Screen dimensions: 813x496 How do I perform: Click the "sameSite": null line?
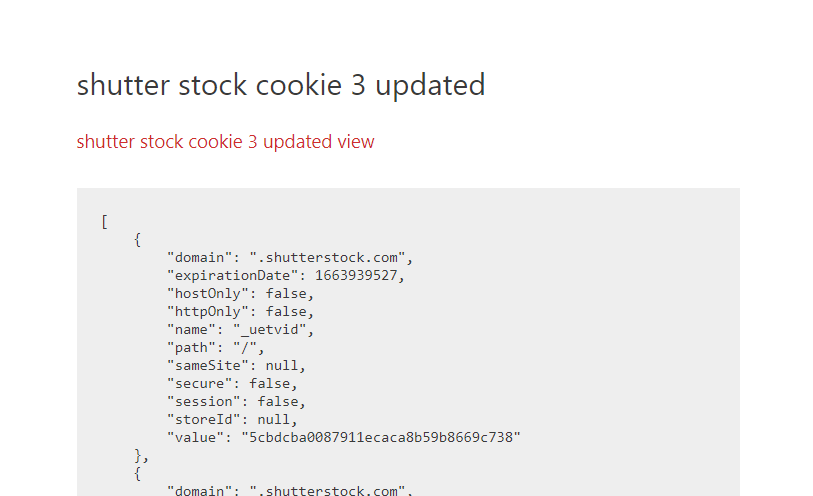point(236,365)
